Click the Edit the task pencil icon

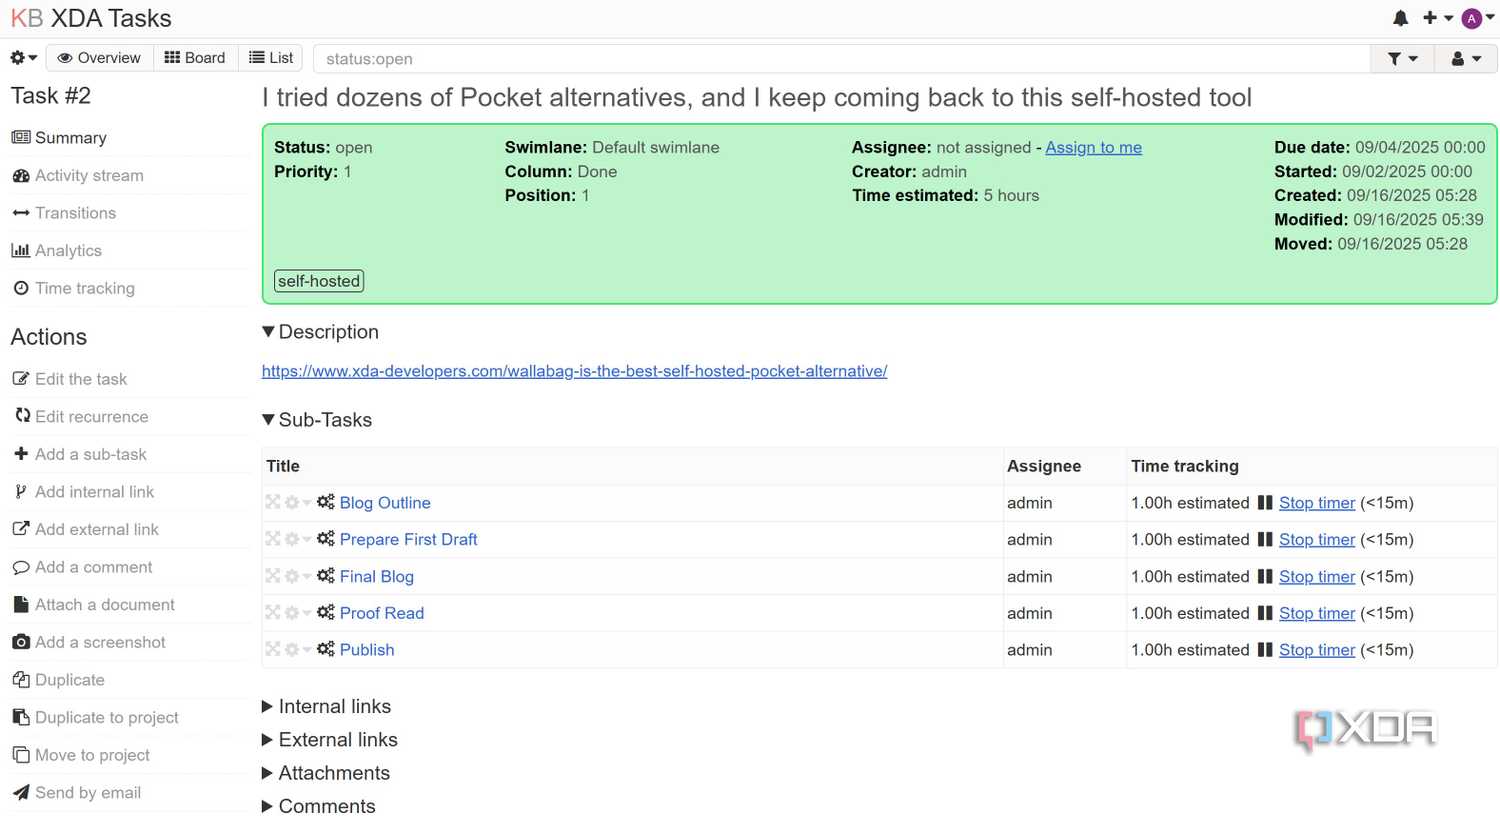click(x=21, y=379)
